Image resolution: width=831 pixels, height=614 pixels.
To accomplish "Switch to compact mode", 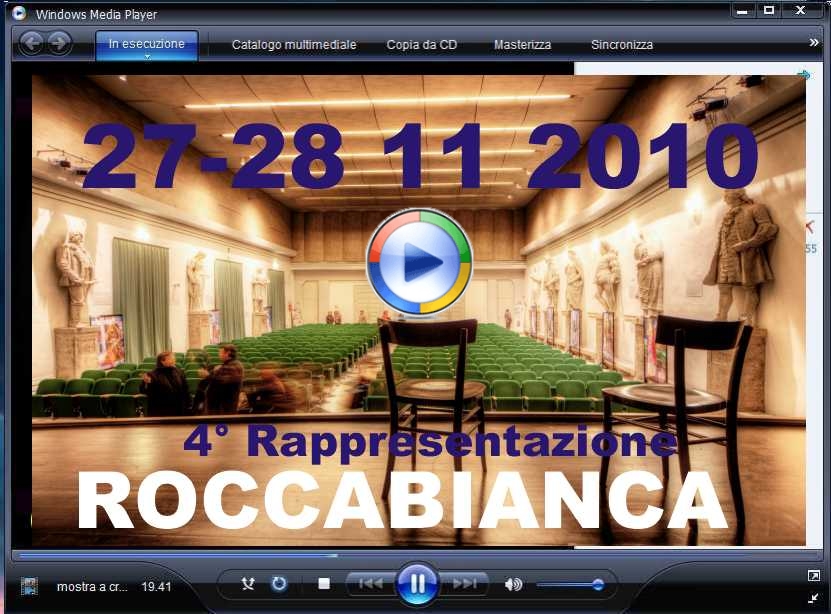I will point(813,597).
